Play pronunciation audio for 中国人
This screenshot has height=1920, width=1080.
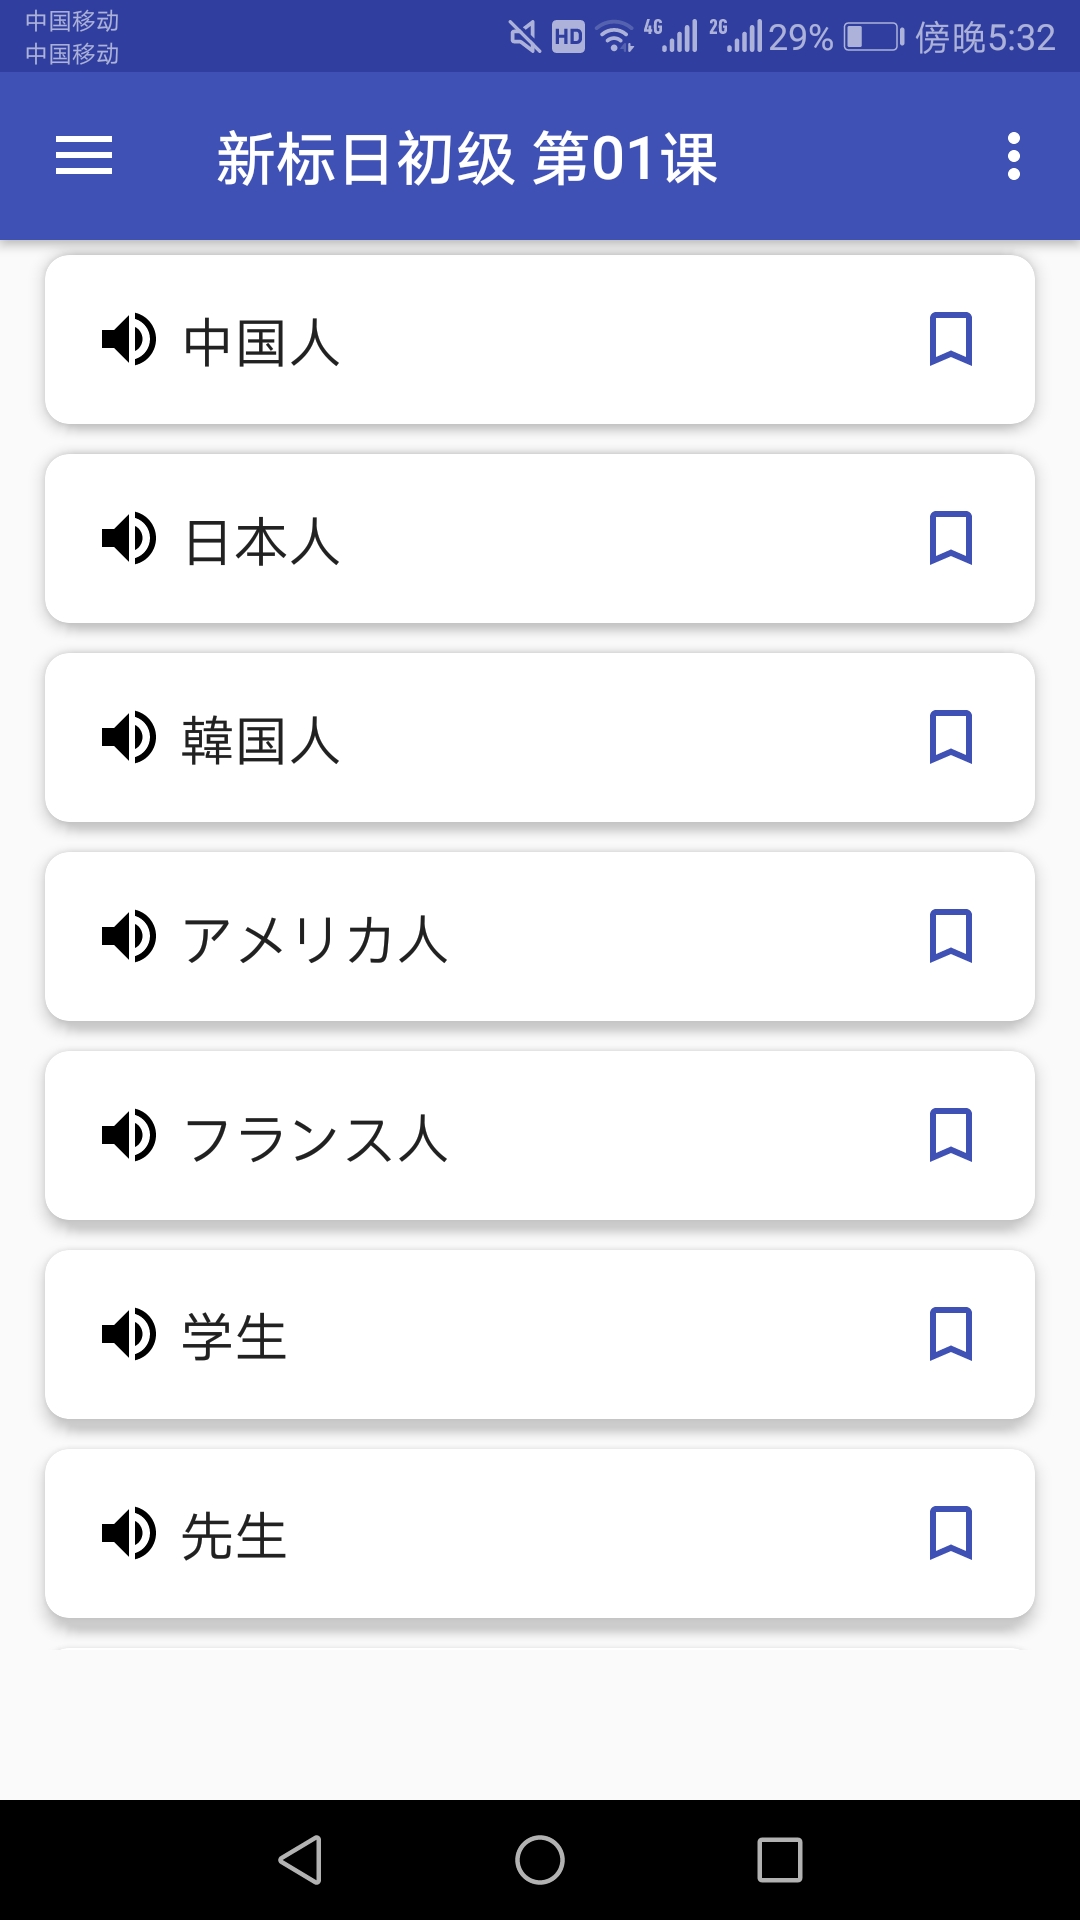tap(129, 339)
